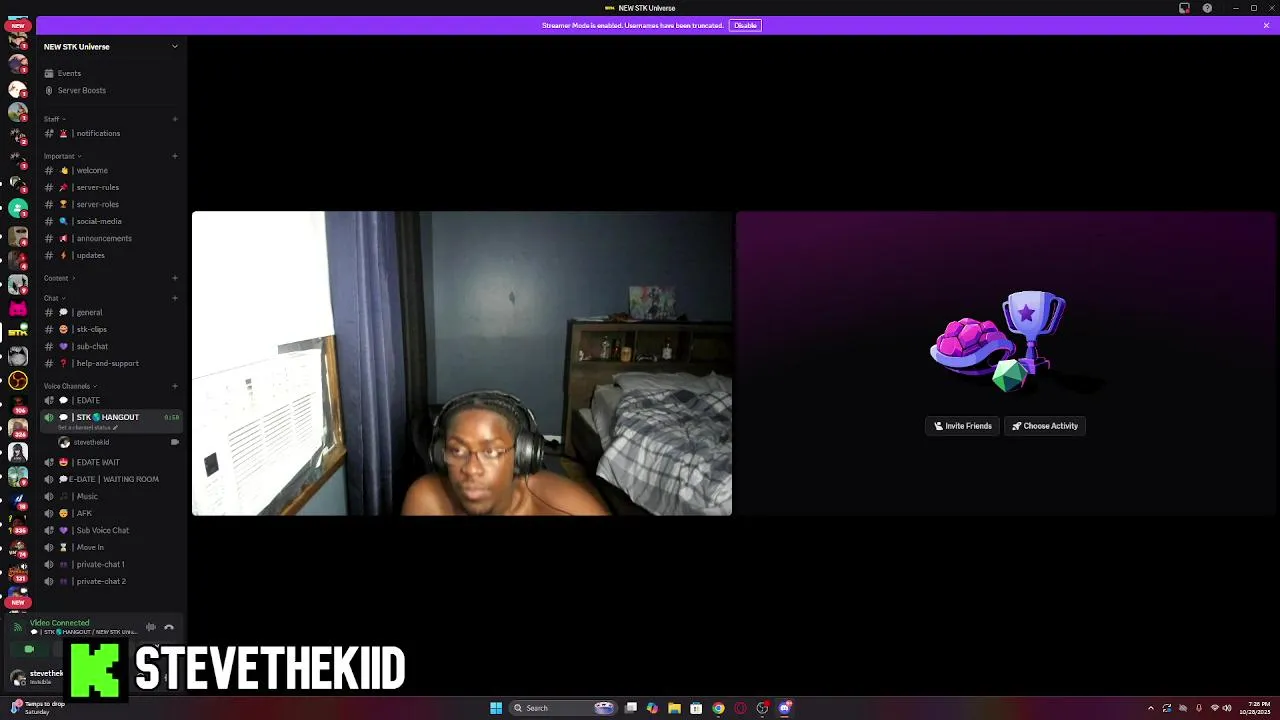Viewport: 1280px width, 720px height.
Task: Open the Discord inbox icon in the title bar
Action: tap(1185, 8)
